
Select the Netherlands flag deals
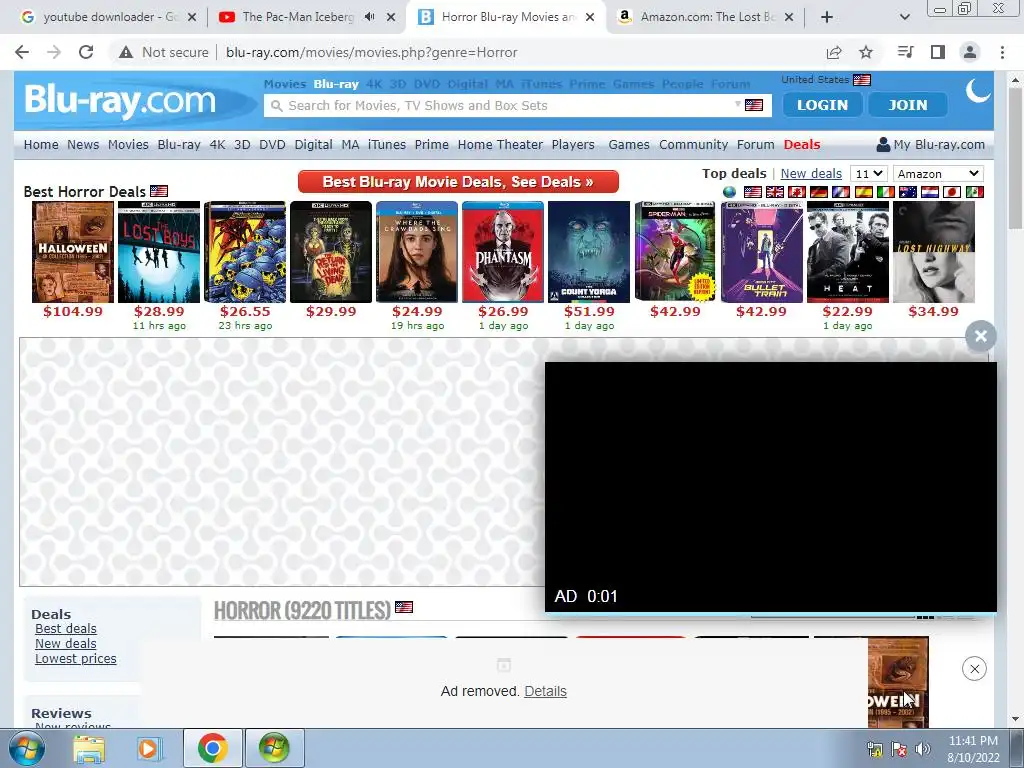(930, 192)
